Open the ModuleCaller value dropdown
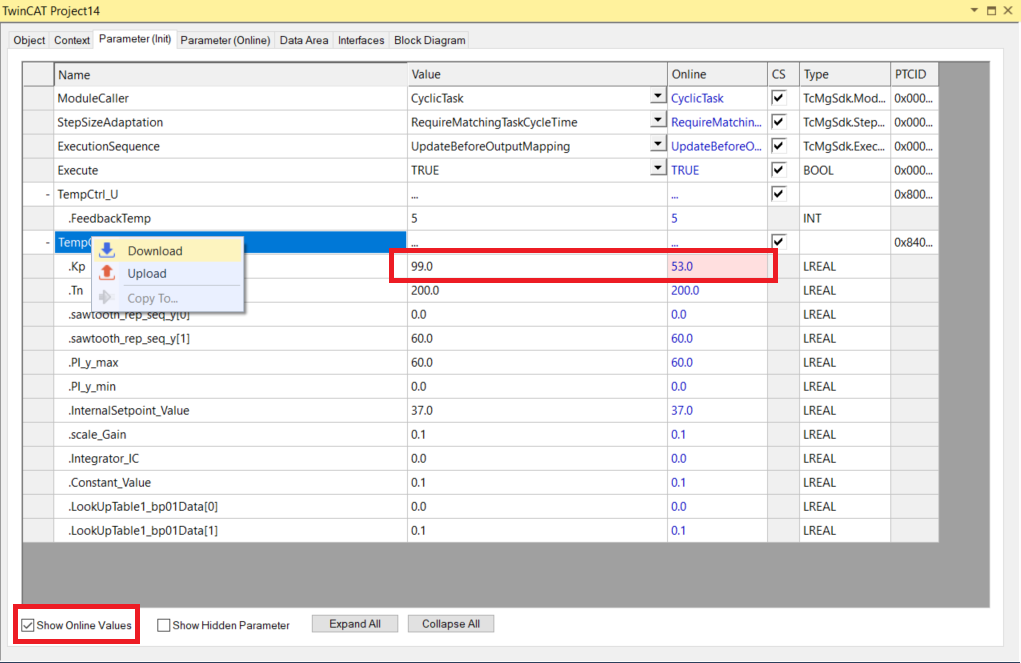 [658, 96]
